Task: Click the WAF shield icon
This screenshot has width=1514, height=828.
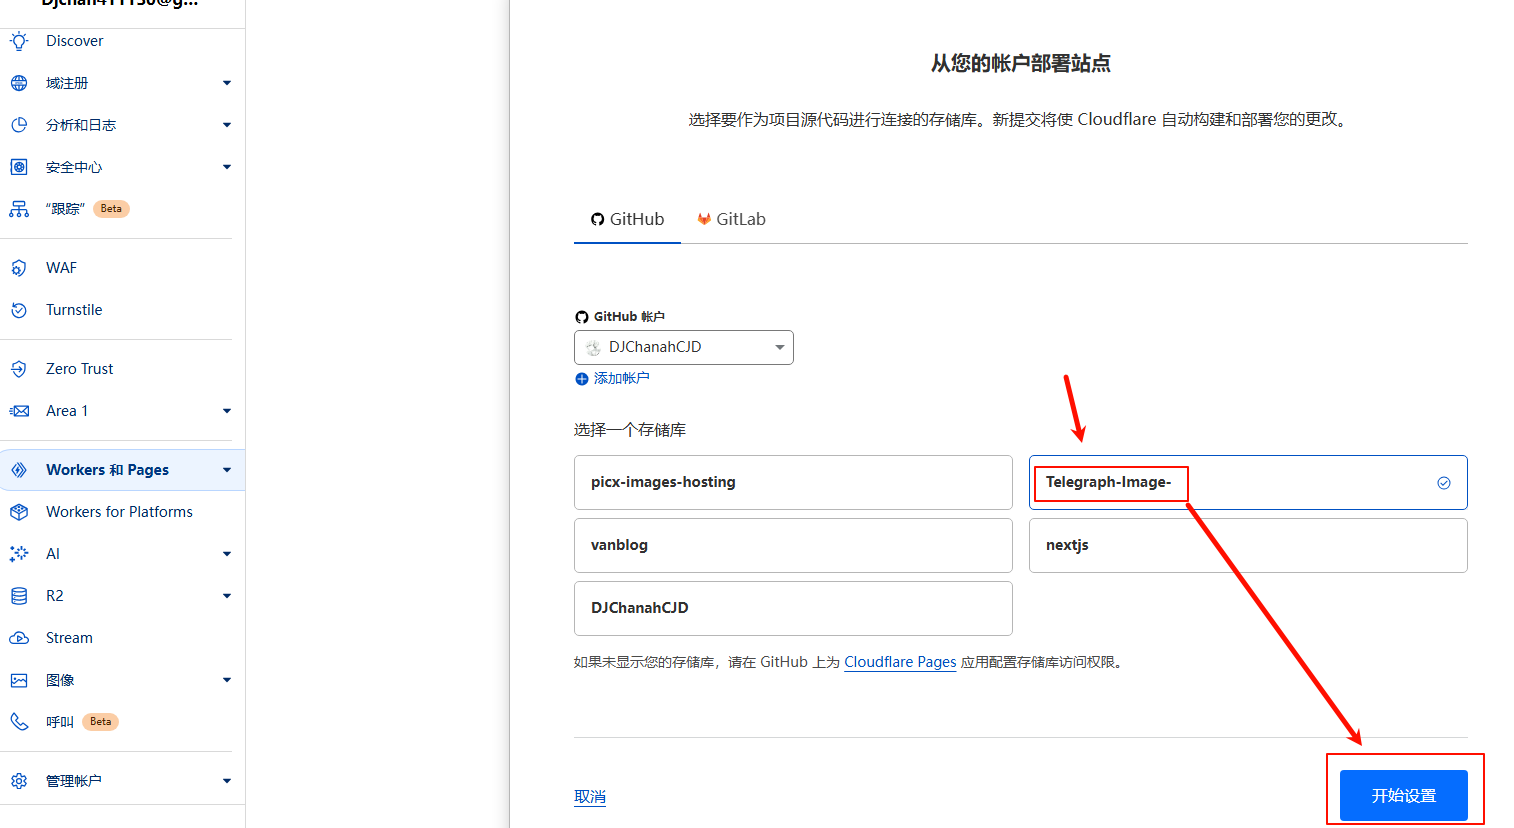Action: [19, 268]
